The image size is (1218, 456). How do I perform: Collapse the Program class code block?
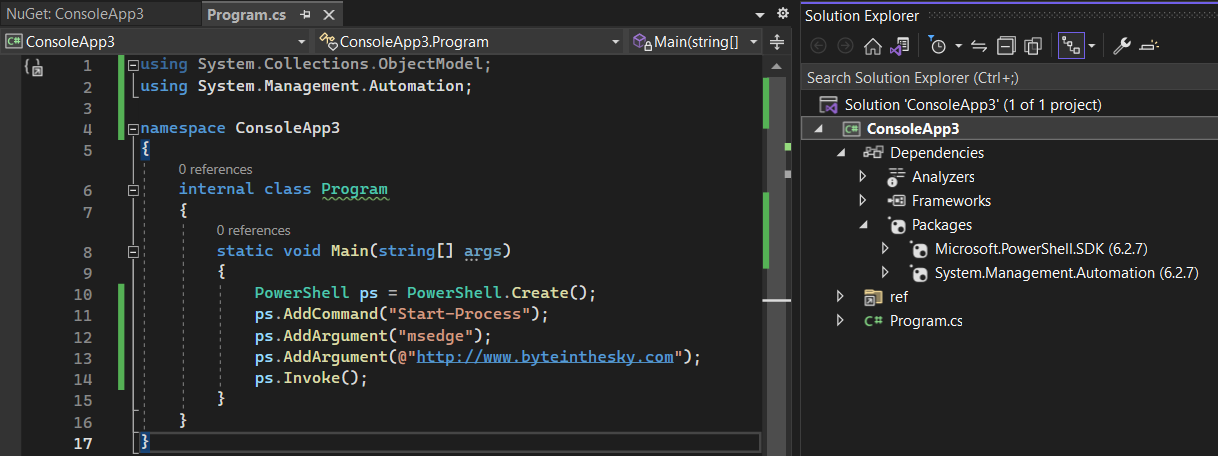tap(133, 190)
